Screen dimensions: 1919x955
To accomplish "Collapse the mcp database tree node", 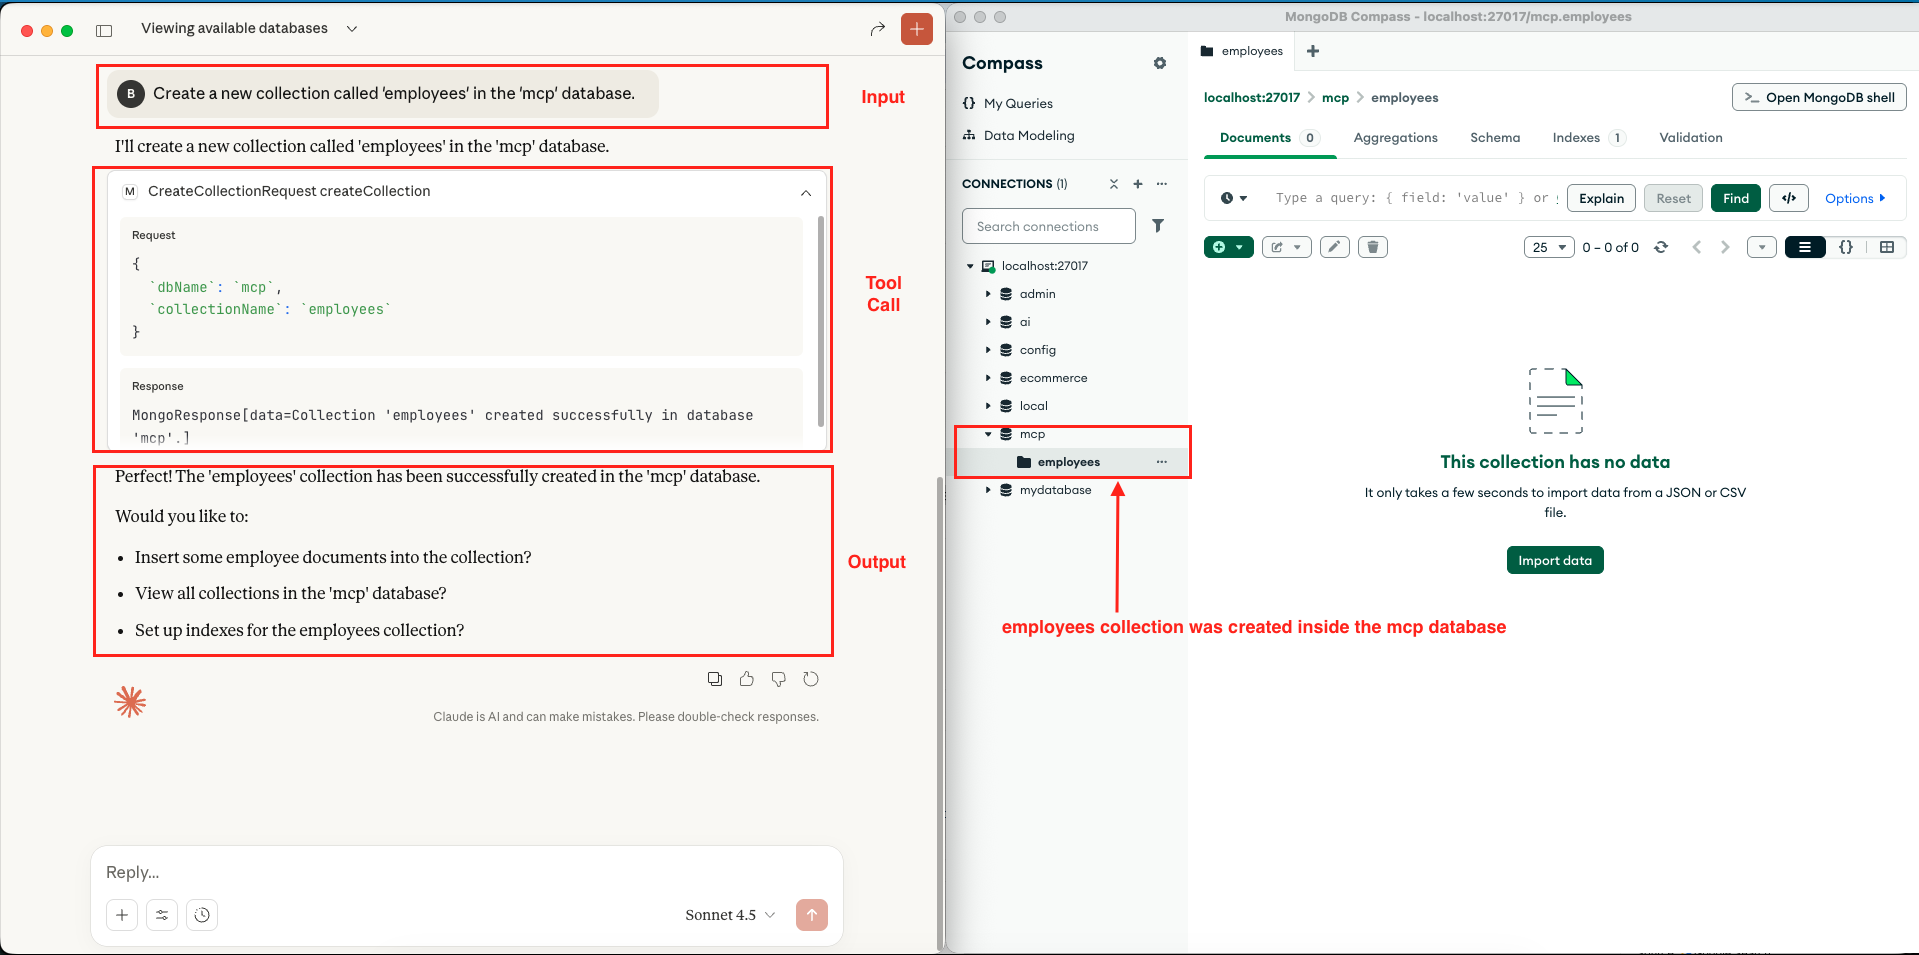I will click(988, 434).
